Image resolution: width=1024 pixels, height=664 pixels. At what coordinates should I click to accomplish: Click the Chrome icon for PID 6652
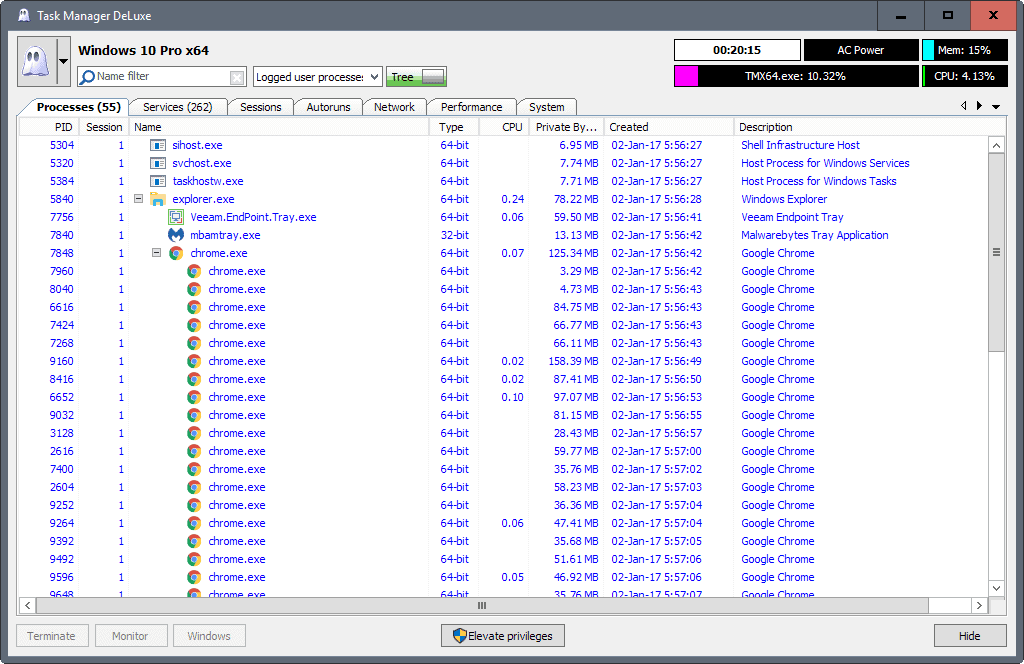[x=194, y=397]
